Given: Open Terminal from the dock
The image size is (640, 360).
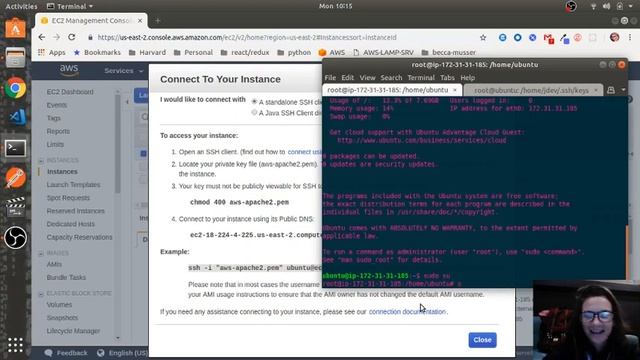Looking at the screenshot, I should pos(15,148).
